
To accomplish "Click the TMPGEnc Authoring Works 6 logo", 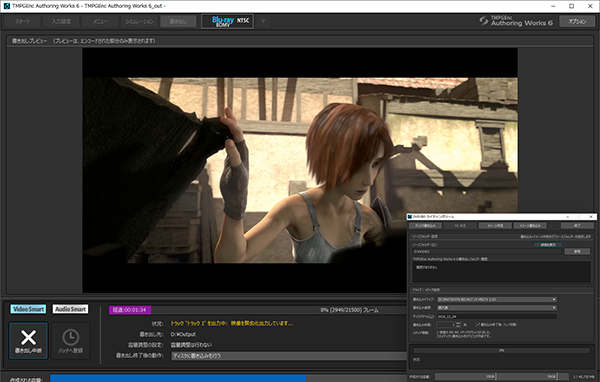I will [x=516, y=21].
